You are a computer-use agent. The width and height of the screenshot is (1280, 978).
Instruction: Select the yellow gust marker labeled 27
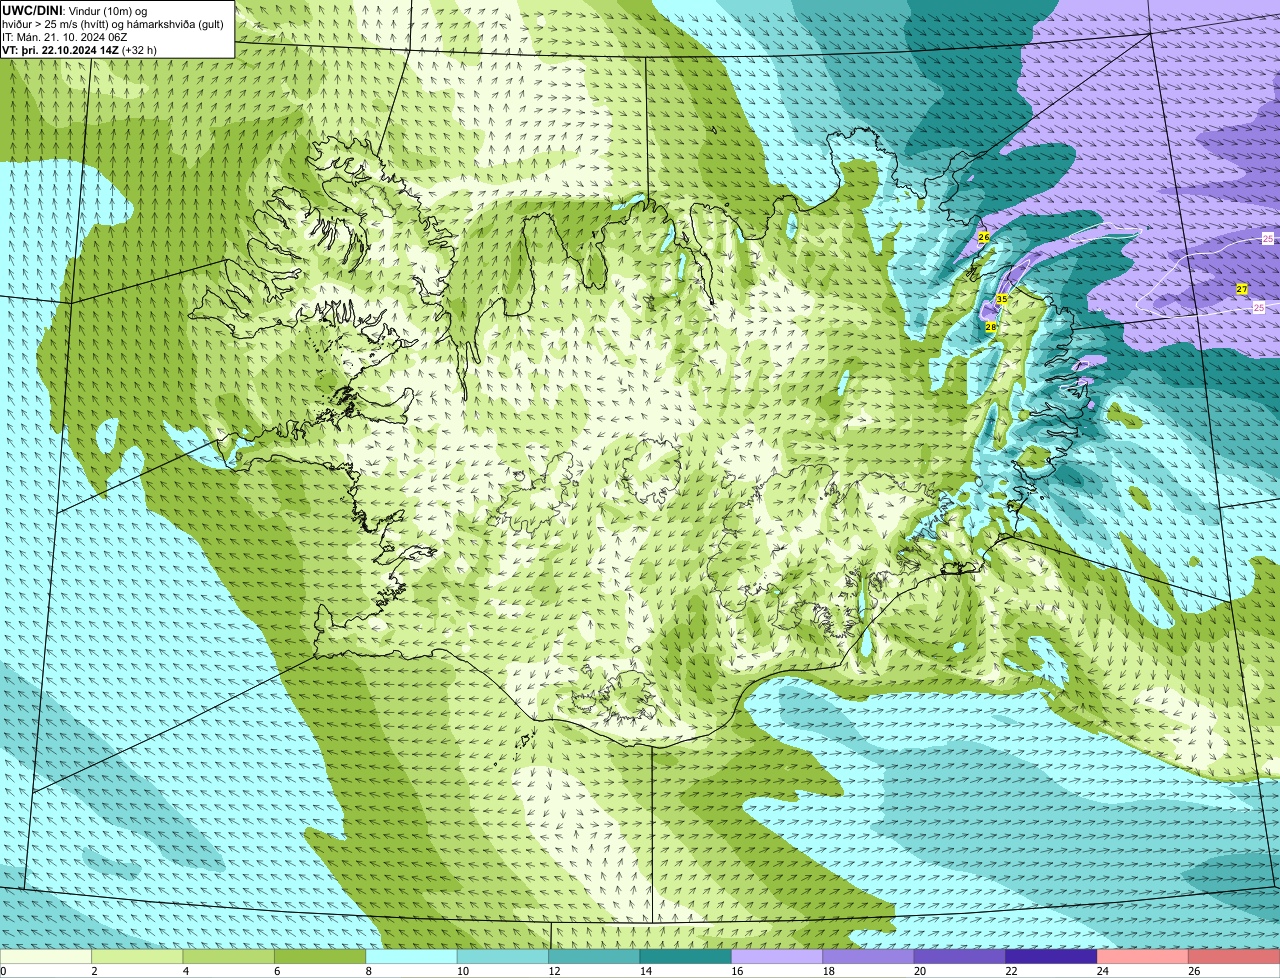point(1242,289)
